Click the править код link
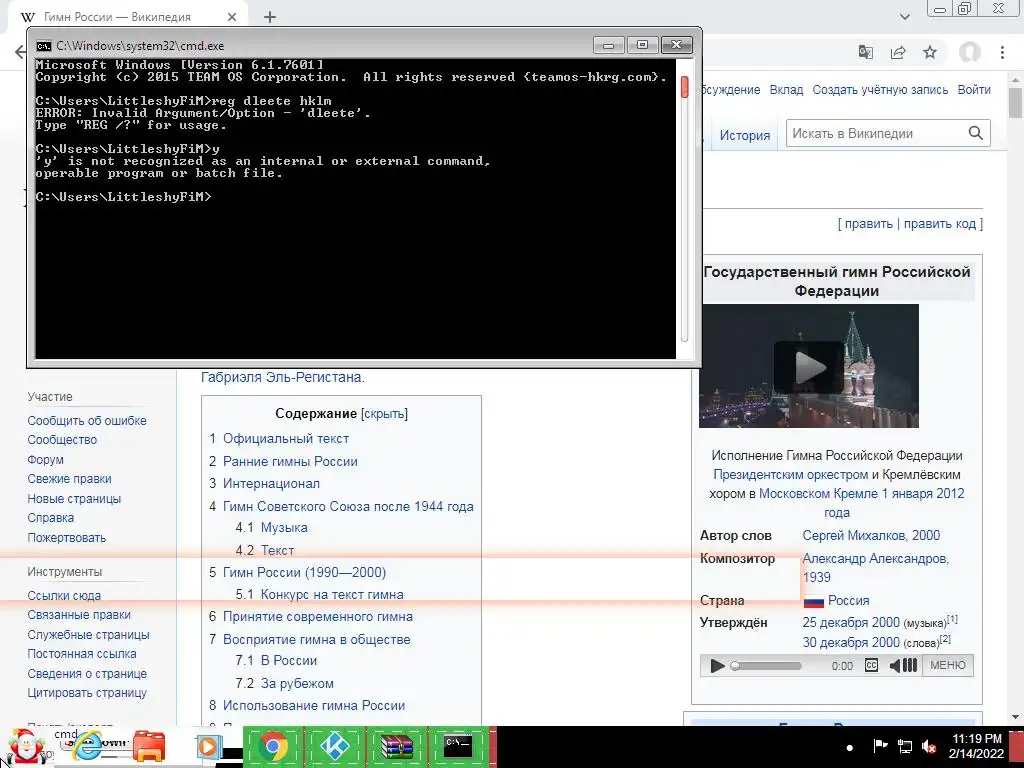 pyautogui.click(x=940, y=223)
